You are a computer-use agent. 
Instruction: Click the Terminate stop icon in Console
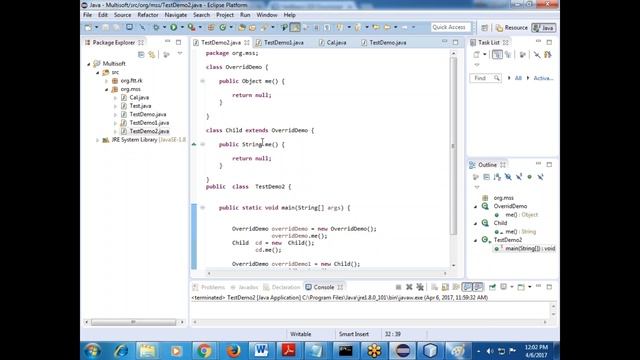coord(398,287)
